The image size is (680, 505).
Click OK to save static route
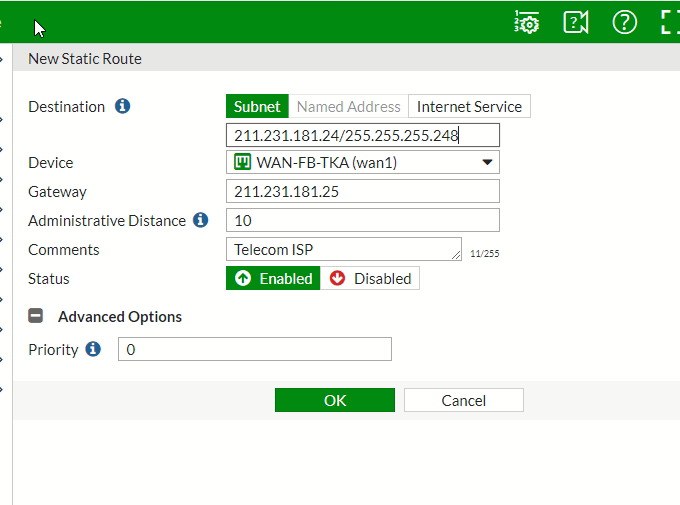click(x=335, y=400)
